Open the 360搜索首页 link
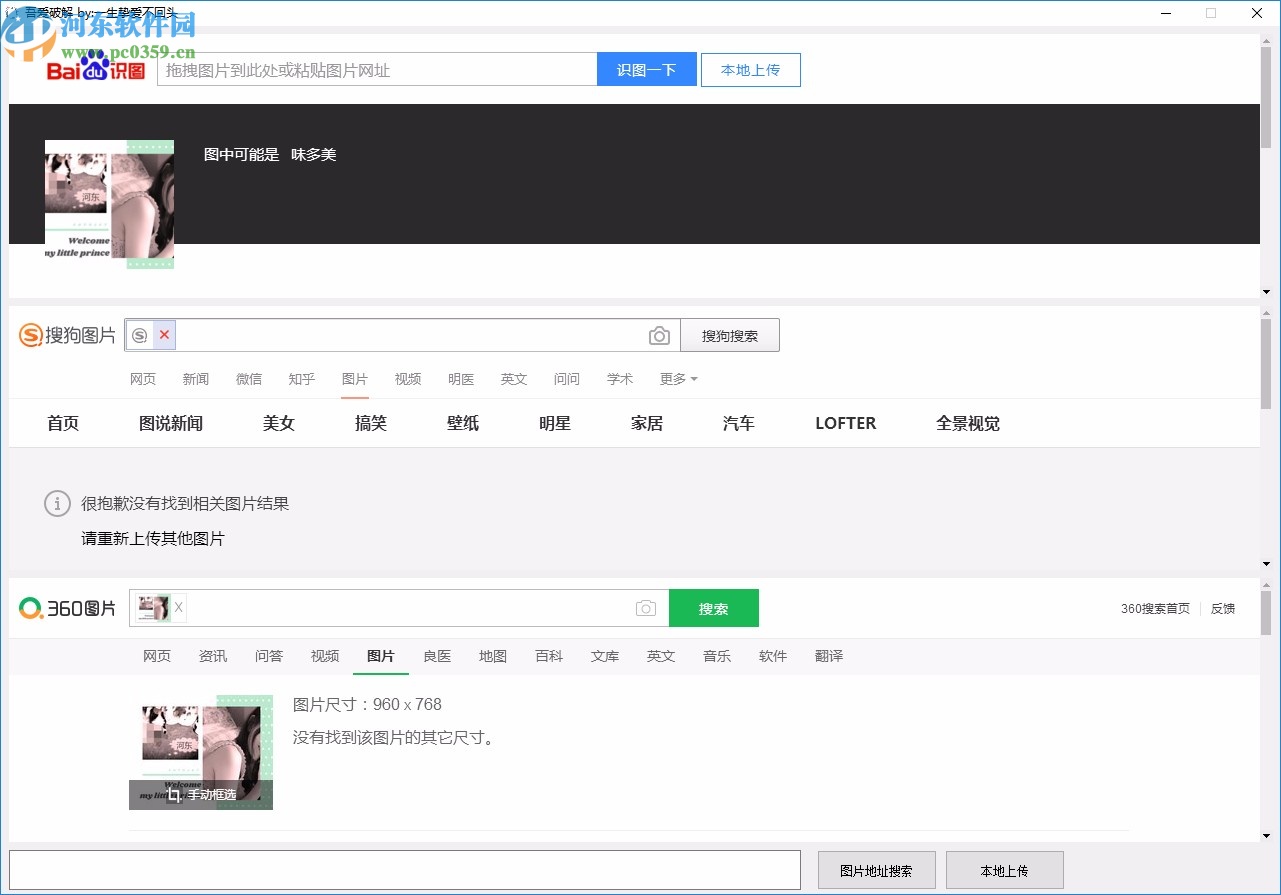1281x895 pixels. [x=1154, y=607]
